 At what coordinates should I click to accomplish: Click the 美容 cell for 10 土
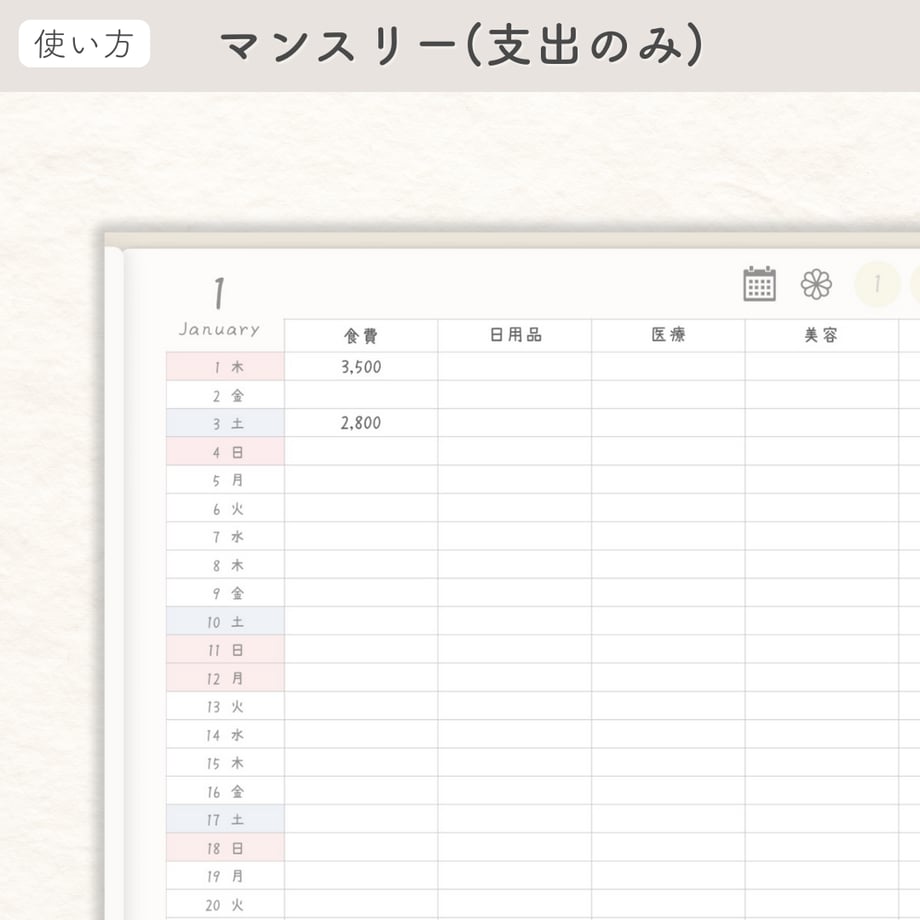click(x=821, y=621)
